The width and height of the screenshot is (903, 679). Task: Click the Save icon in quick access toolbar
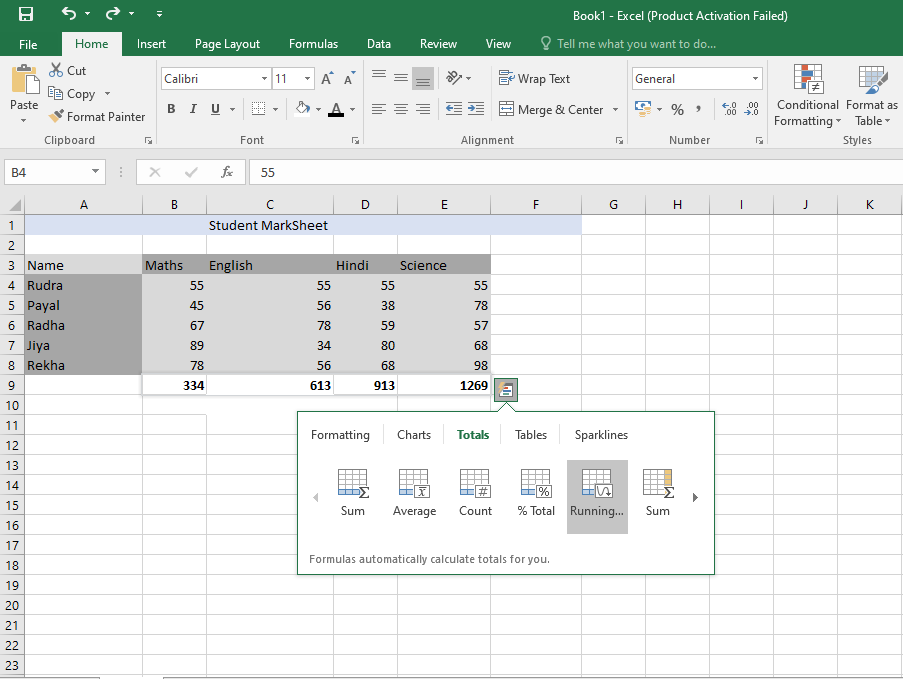[26, 14]
